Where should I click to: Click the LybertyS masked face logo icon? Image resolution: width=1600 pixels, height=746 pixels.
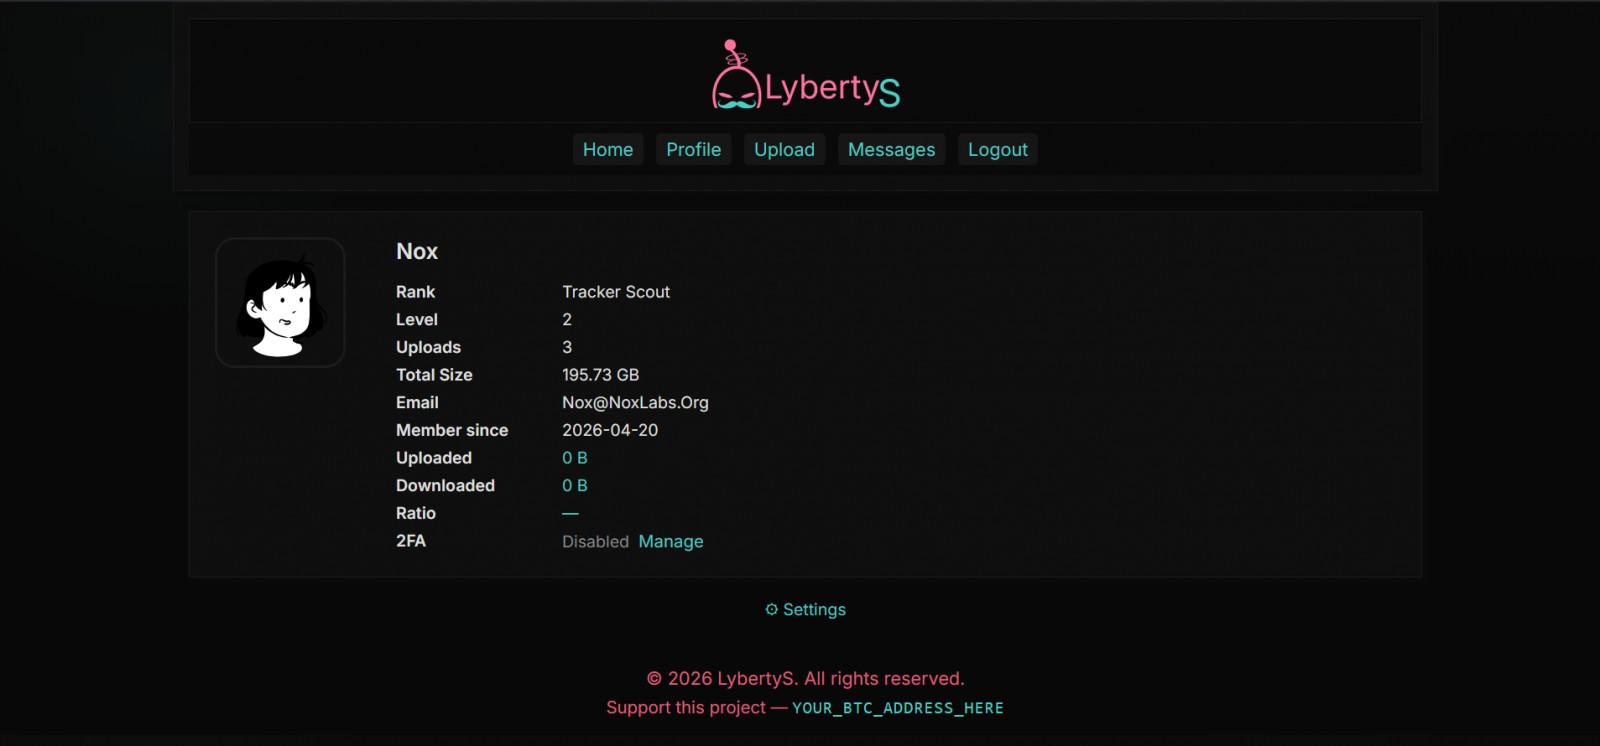tap(735, 80)
